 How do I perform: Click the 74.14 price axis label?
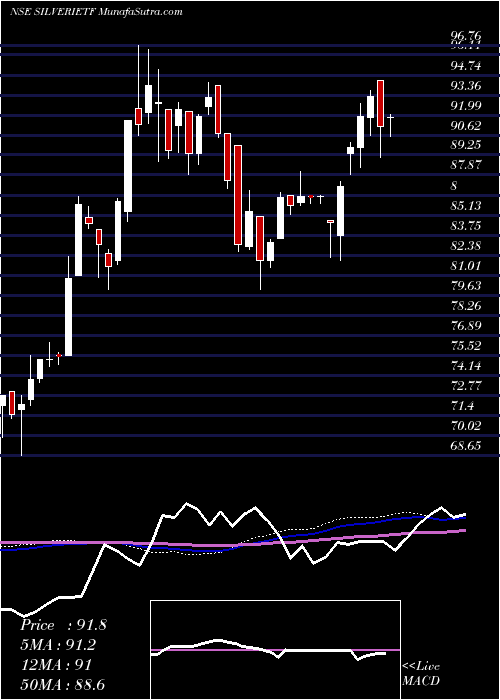[466, 366]
